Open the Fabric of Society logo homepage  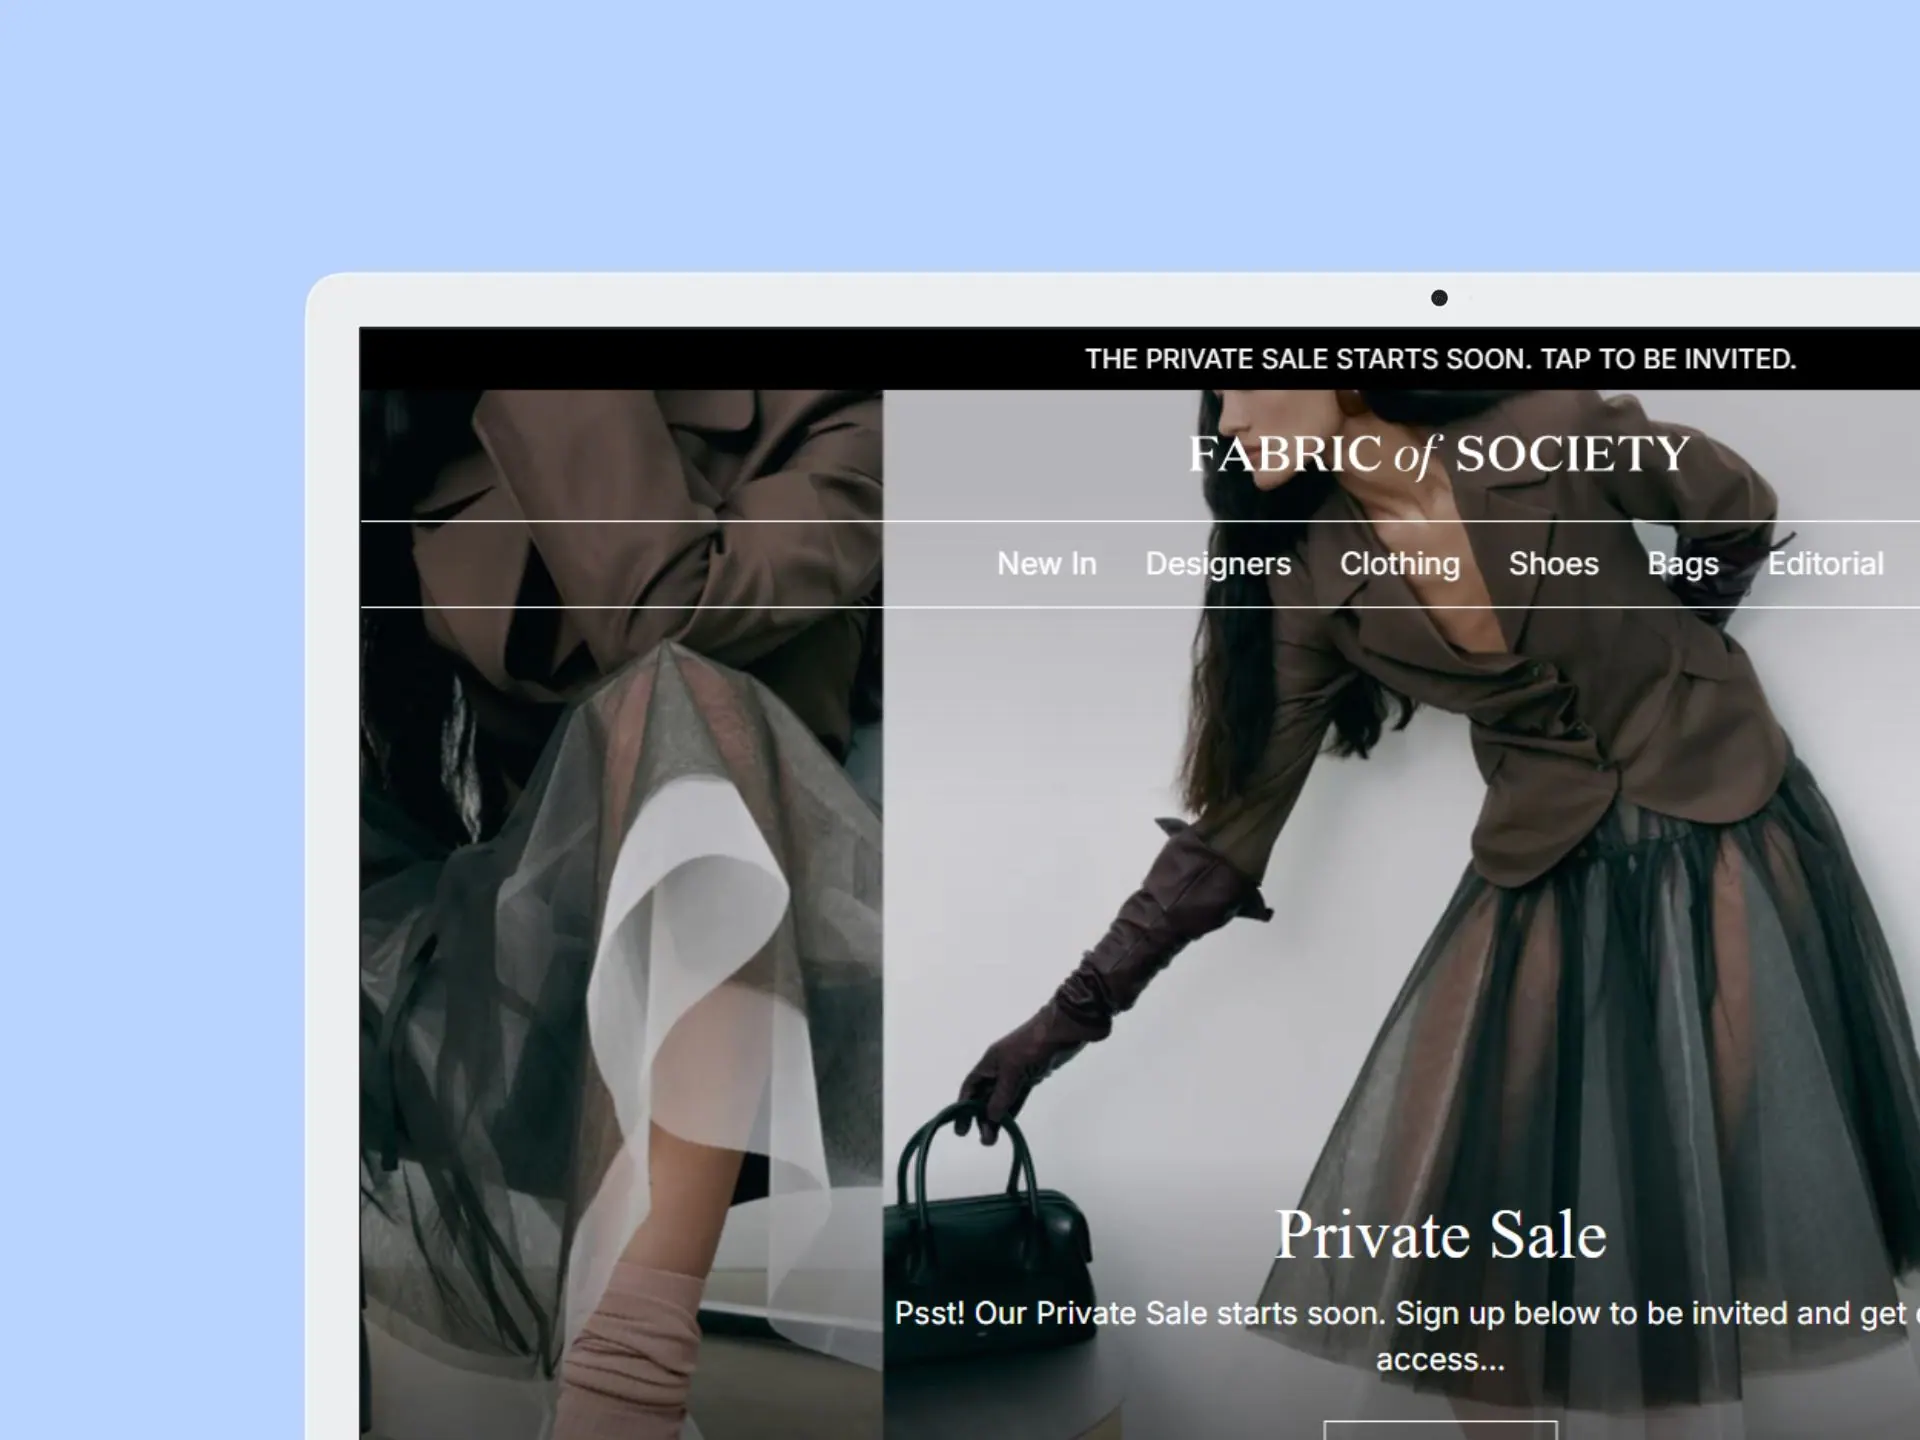pyautogui.click(x=1439, y=454)
